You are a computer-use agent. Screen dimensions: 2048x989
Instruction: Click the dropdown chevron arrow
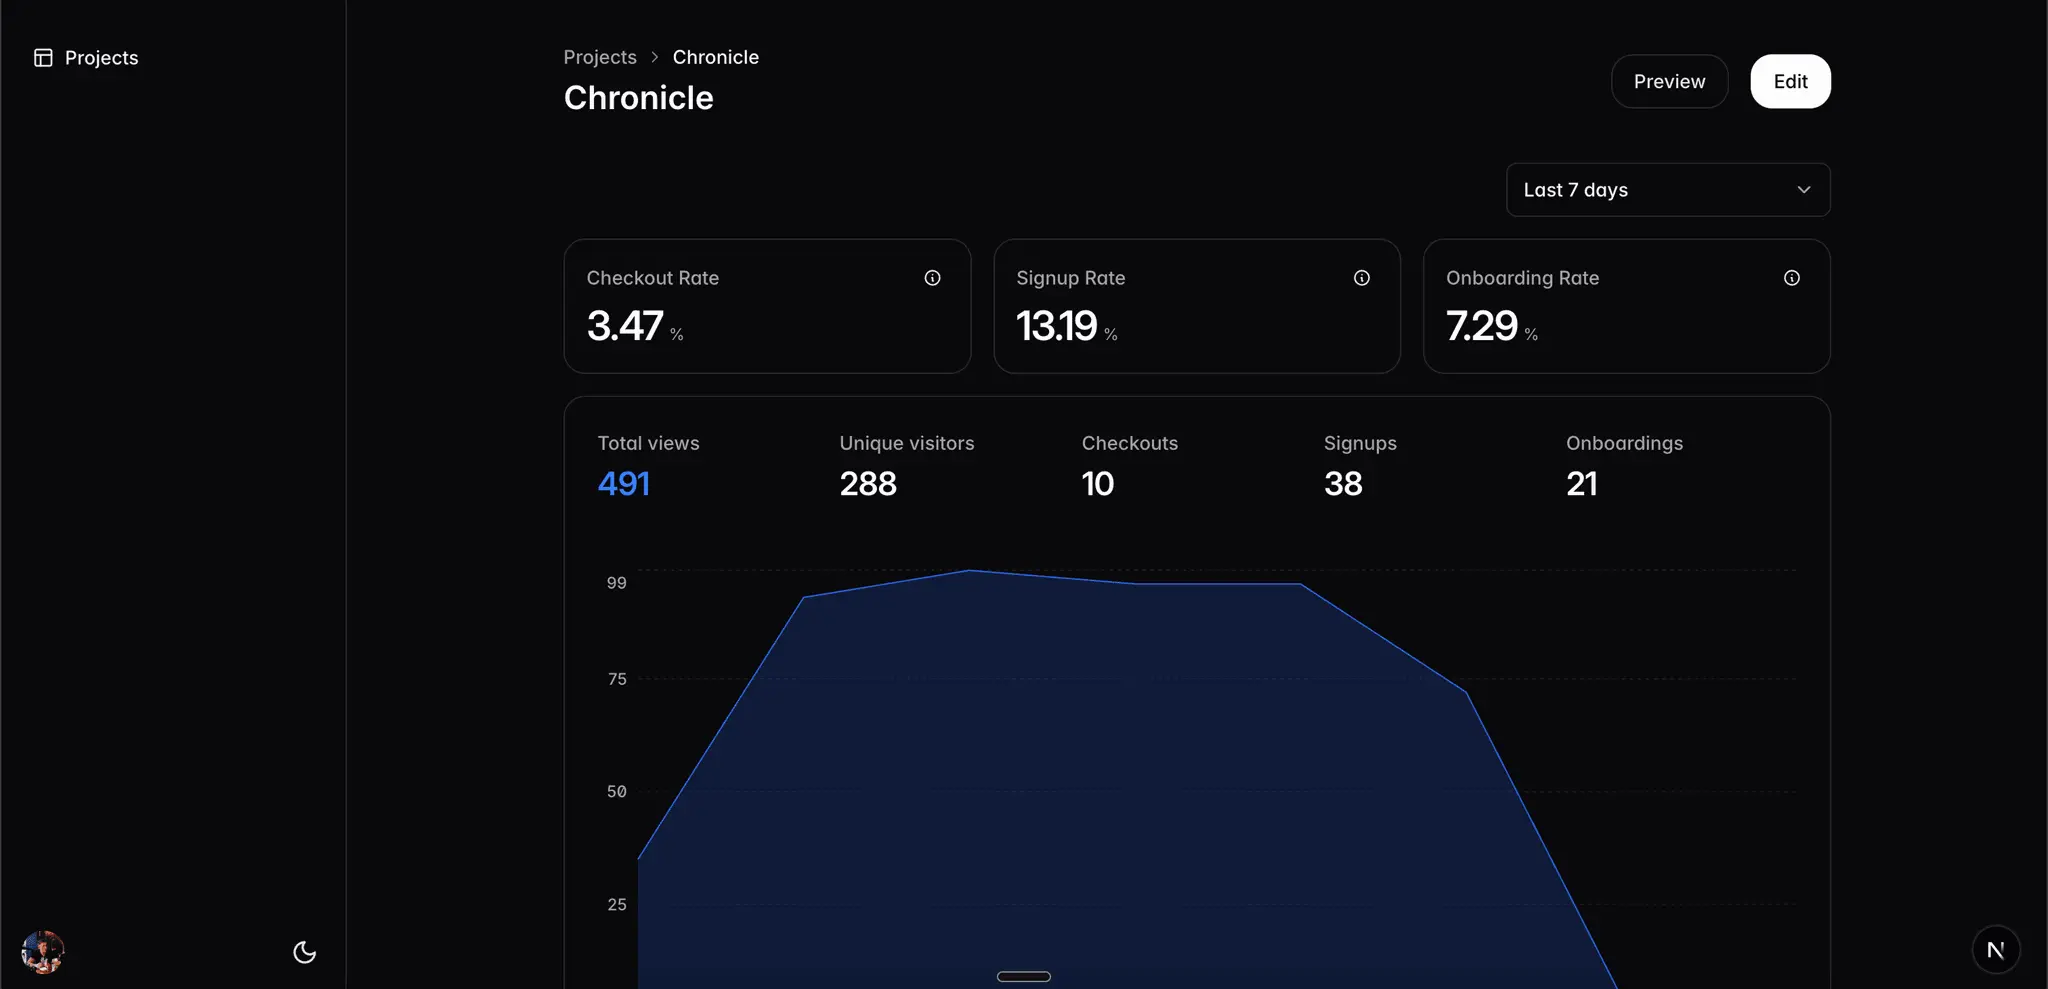click(1804, 190)
